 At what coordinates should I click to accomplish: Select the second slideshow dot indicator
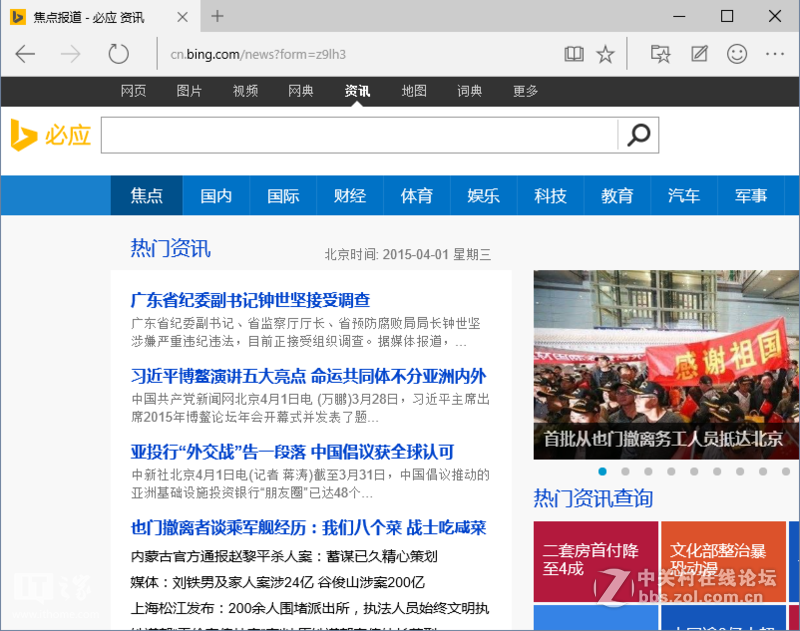pyautogui.click(x=626, y=471)
